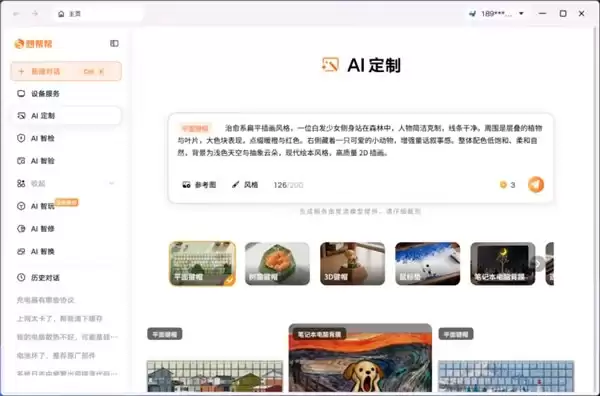Select the 鼠标垫 category thumbnail

[427, 264]
